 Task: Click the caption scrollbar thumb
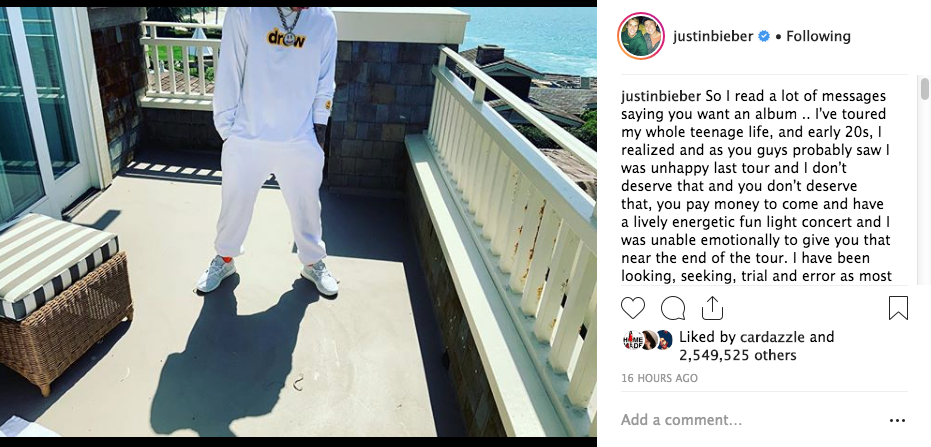pyautogui.click(x=924, y=88)
